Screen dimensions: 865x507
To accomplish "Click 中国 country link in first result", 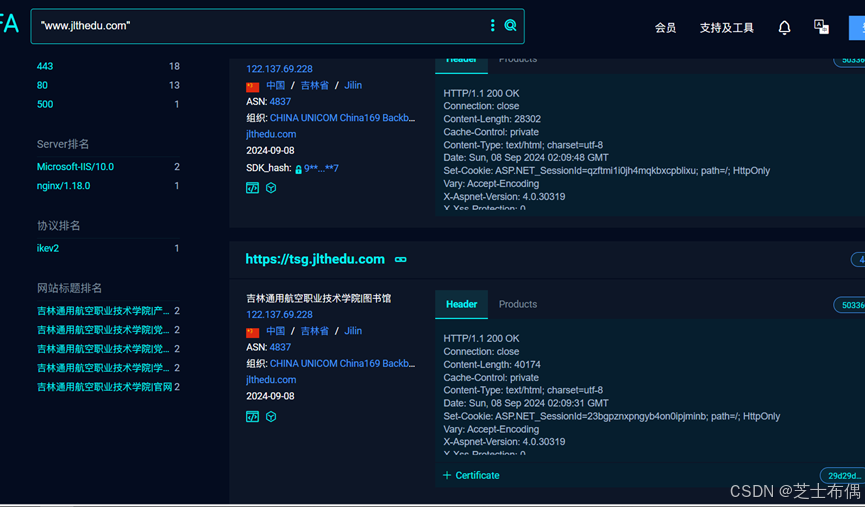I will coord(275,86).
